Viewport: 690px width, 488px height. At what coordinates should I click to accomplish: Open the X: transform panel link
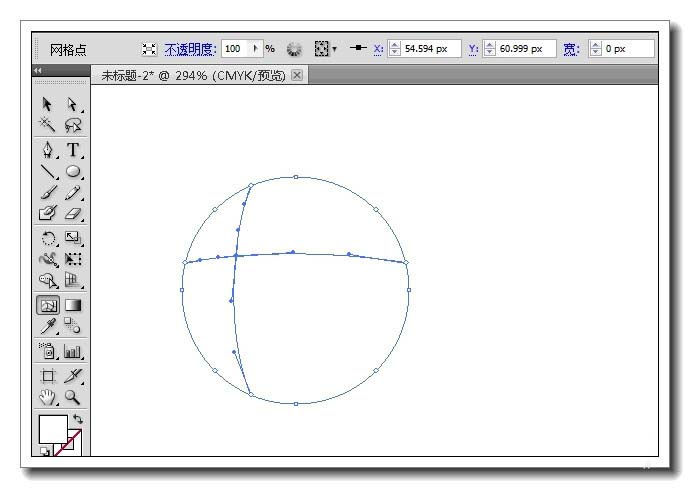pos(378,49)
